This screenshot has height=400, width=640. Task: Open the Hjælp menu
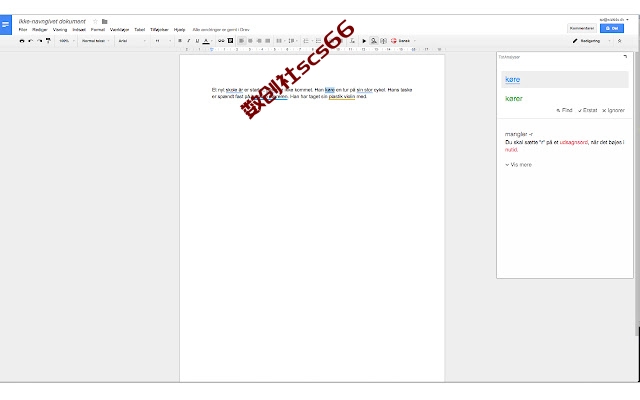(x=179, y=30)
